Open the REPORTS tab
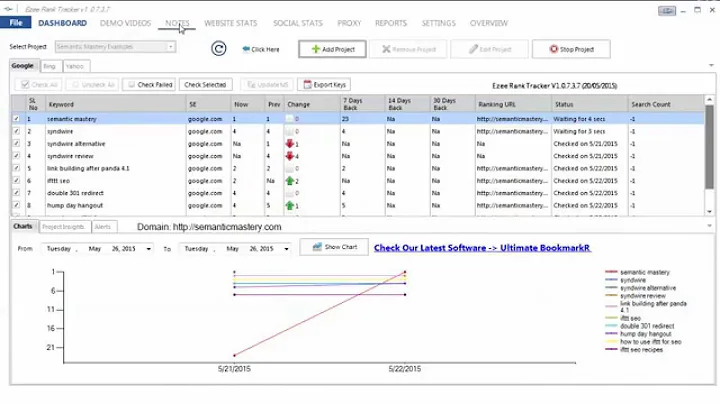This screenshot has width=720, height=404. coord(391,23)
